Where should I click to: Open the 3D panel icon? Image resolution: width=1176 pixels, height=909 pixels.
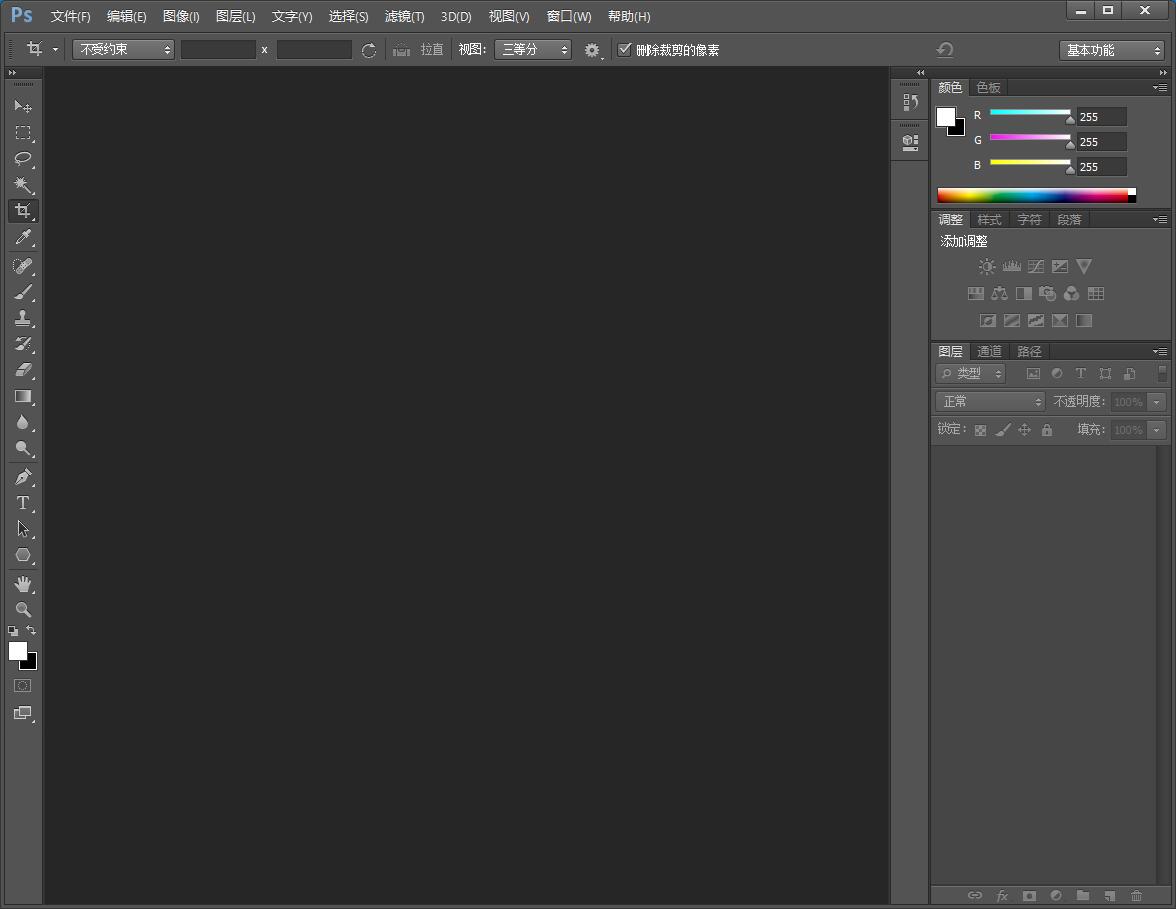[910, 142]
